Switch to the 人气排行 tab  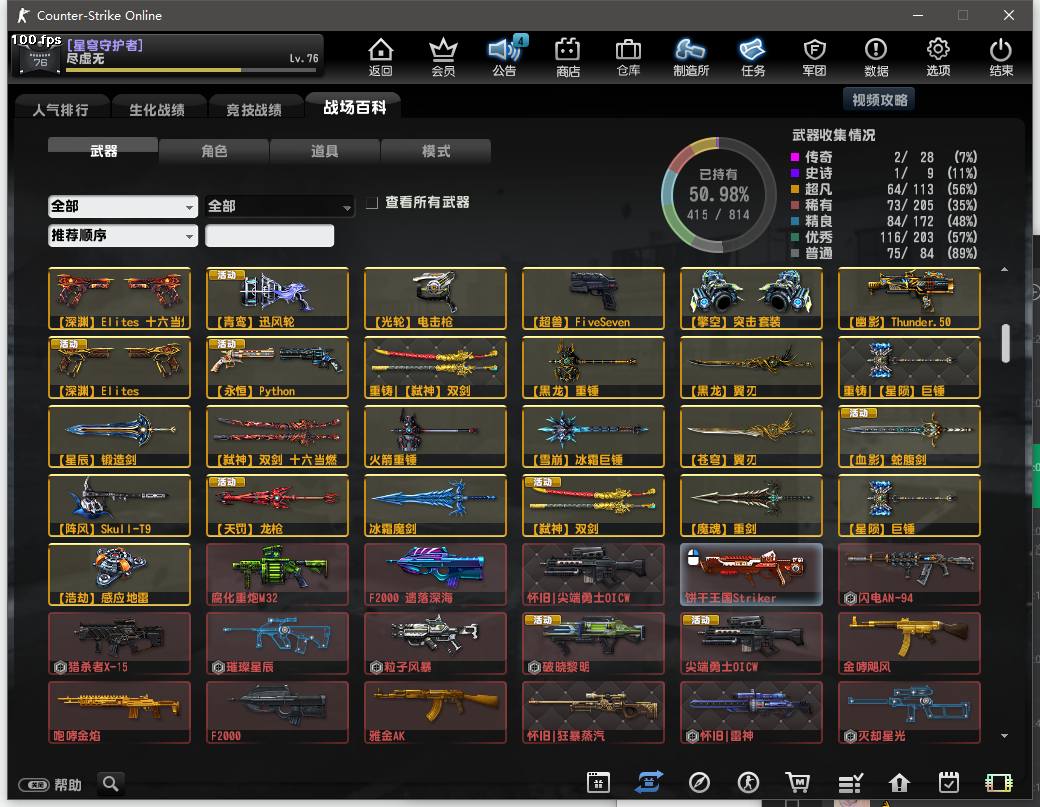pyautogui.click(x=60, y=109)
